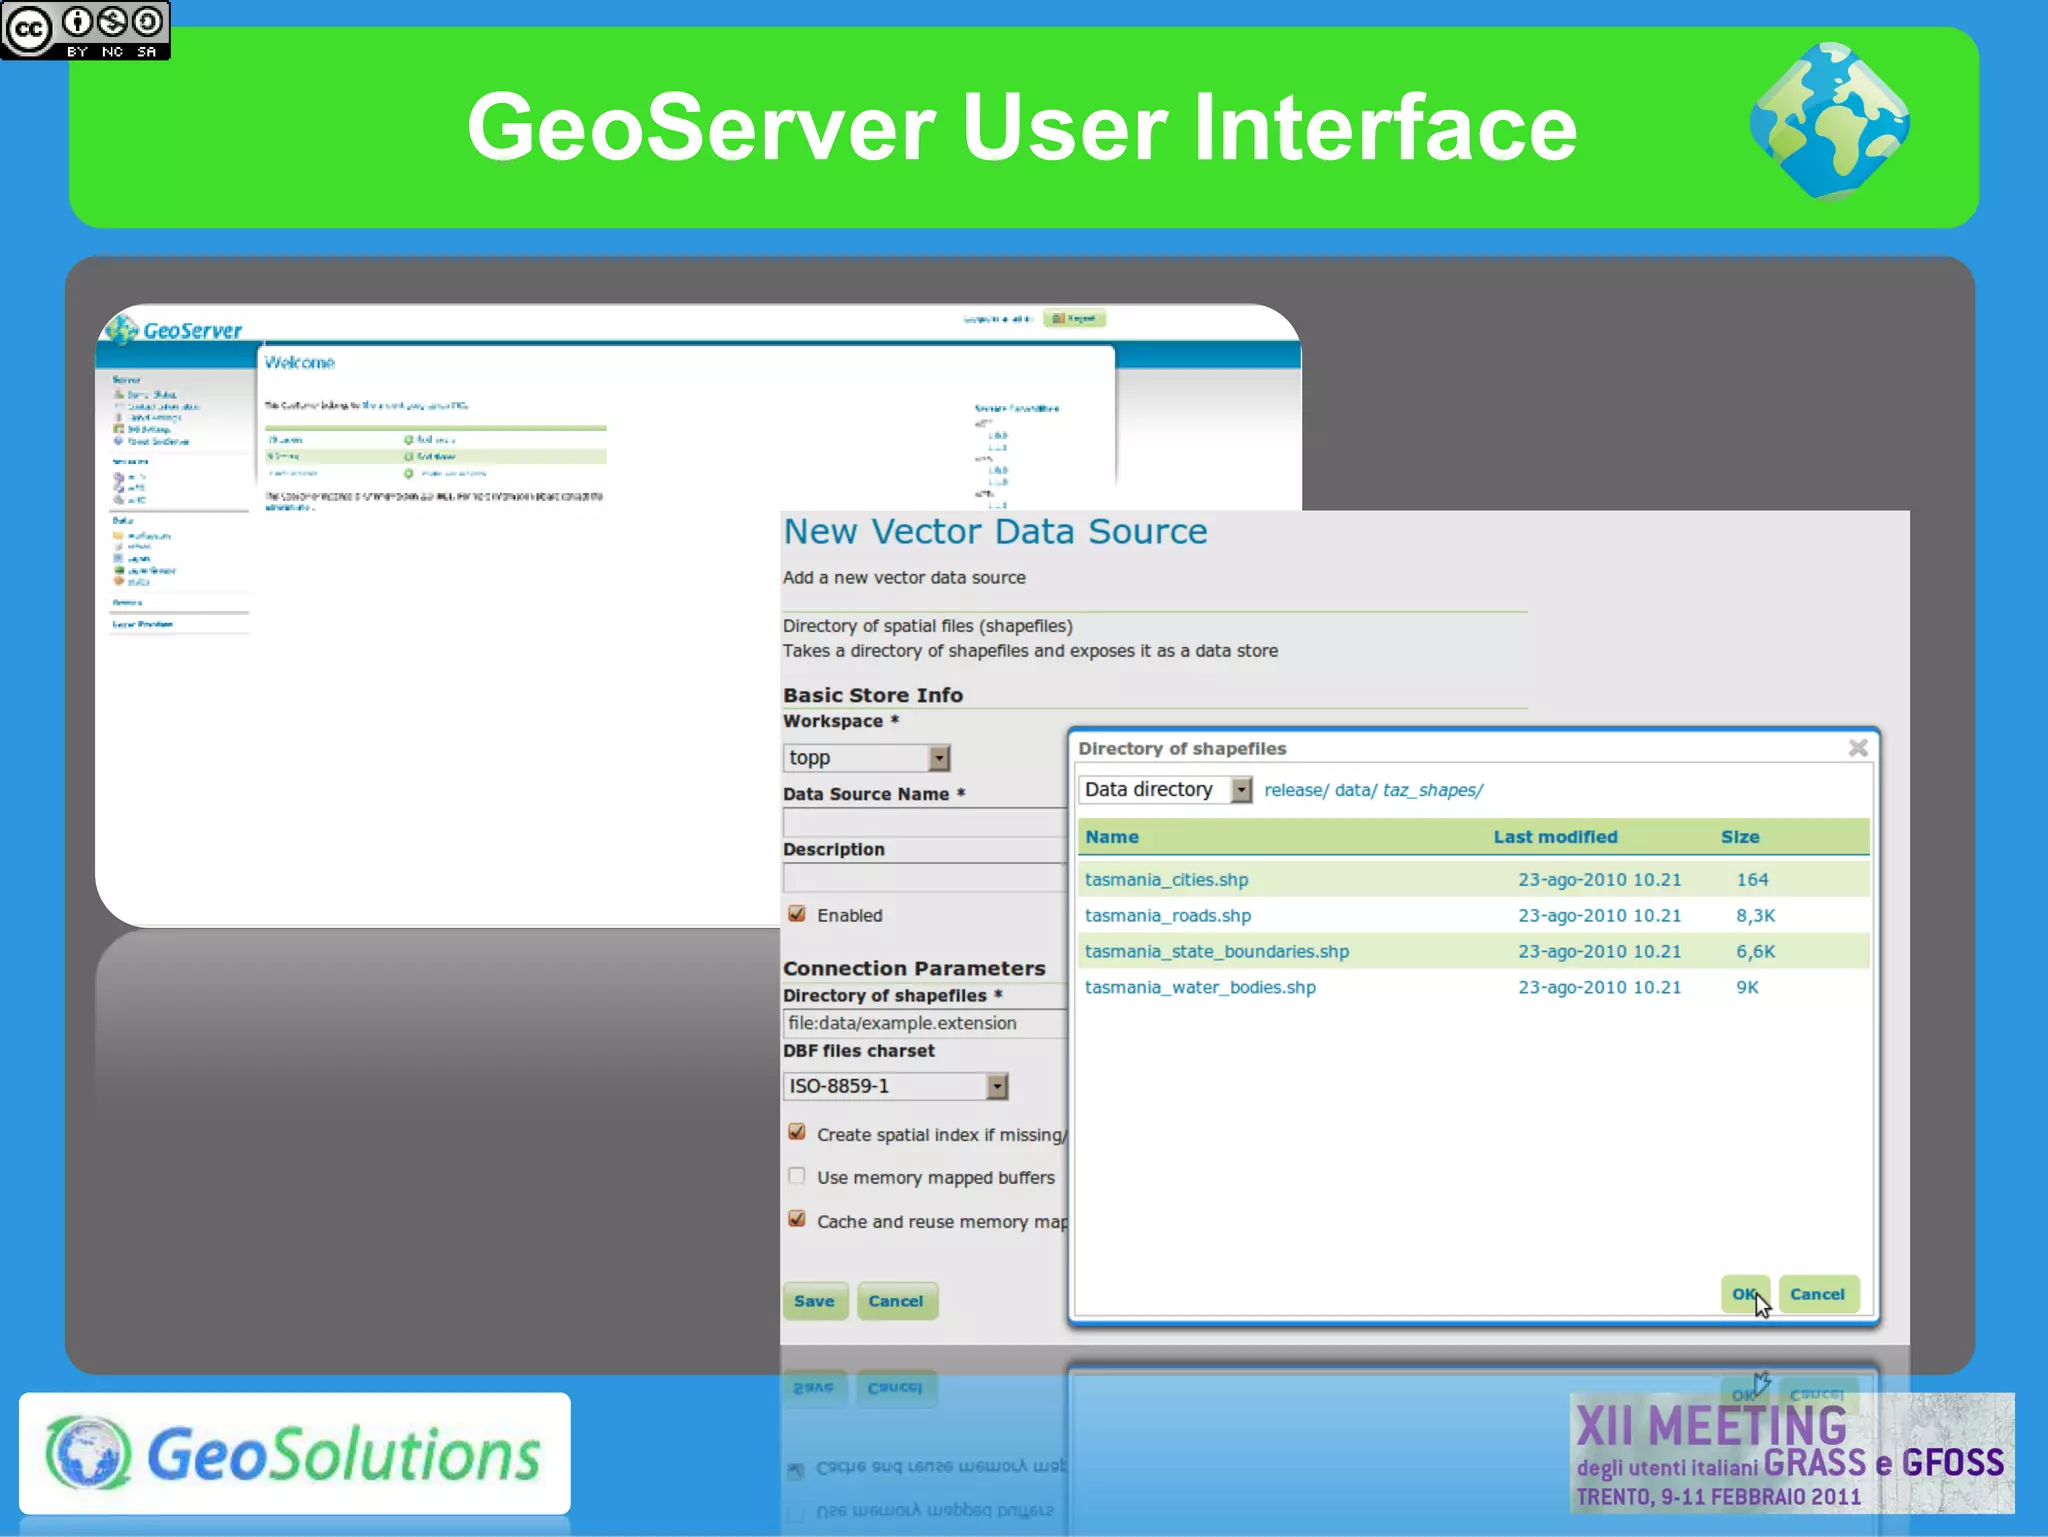
Task: Click the Data Source Name input field
Action: point(925,823)
